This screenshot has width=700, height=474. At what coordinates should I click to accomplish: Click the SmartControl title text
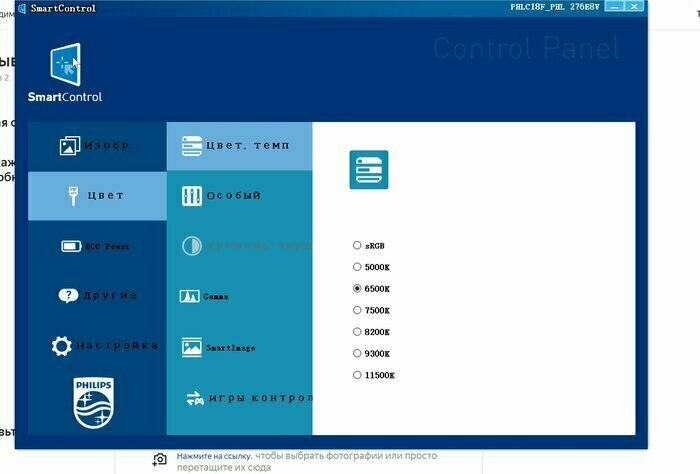[63, 8]
